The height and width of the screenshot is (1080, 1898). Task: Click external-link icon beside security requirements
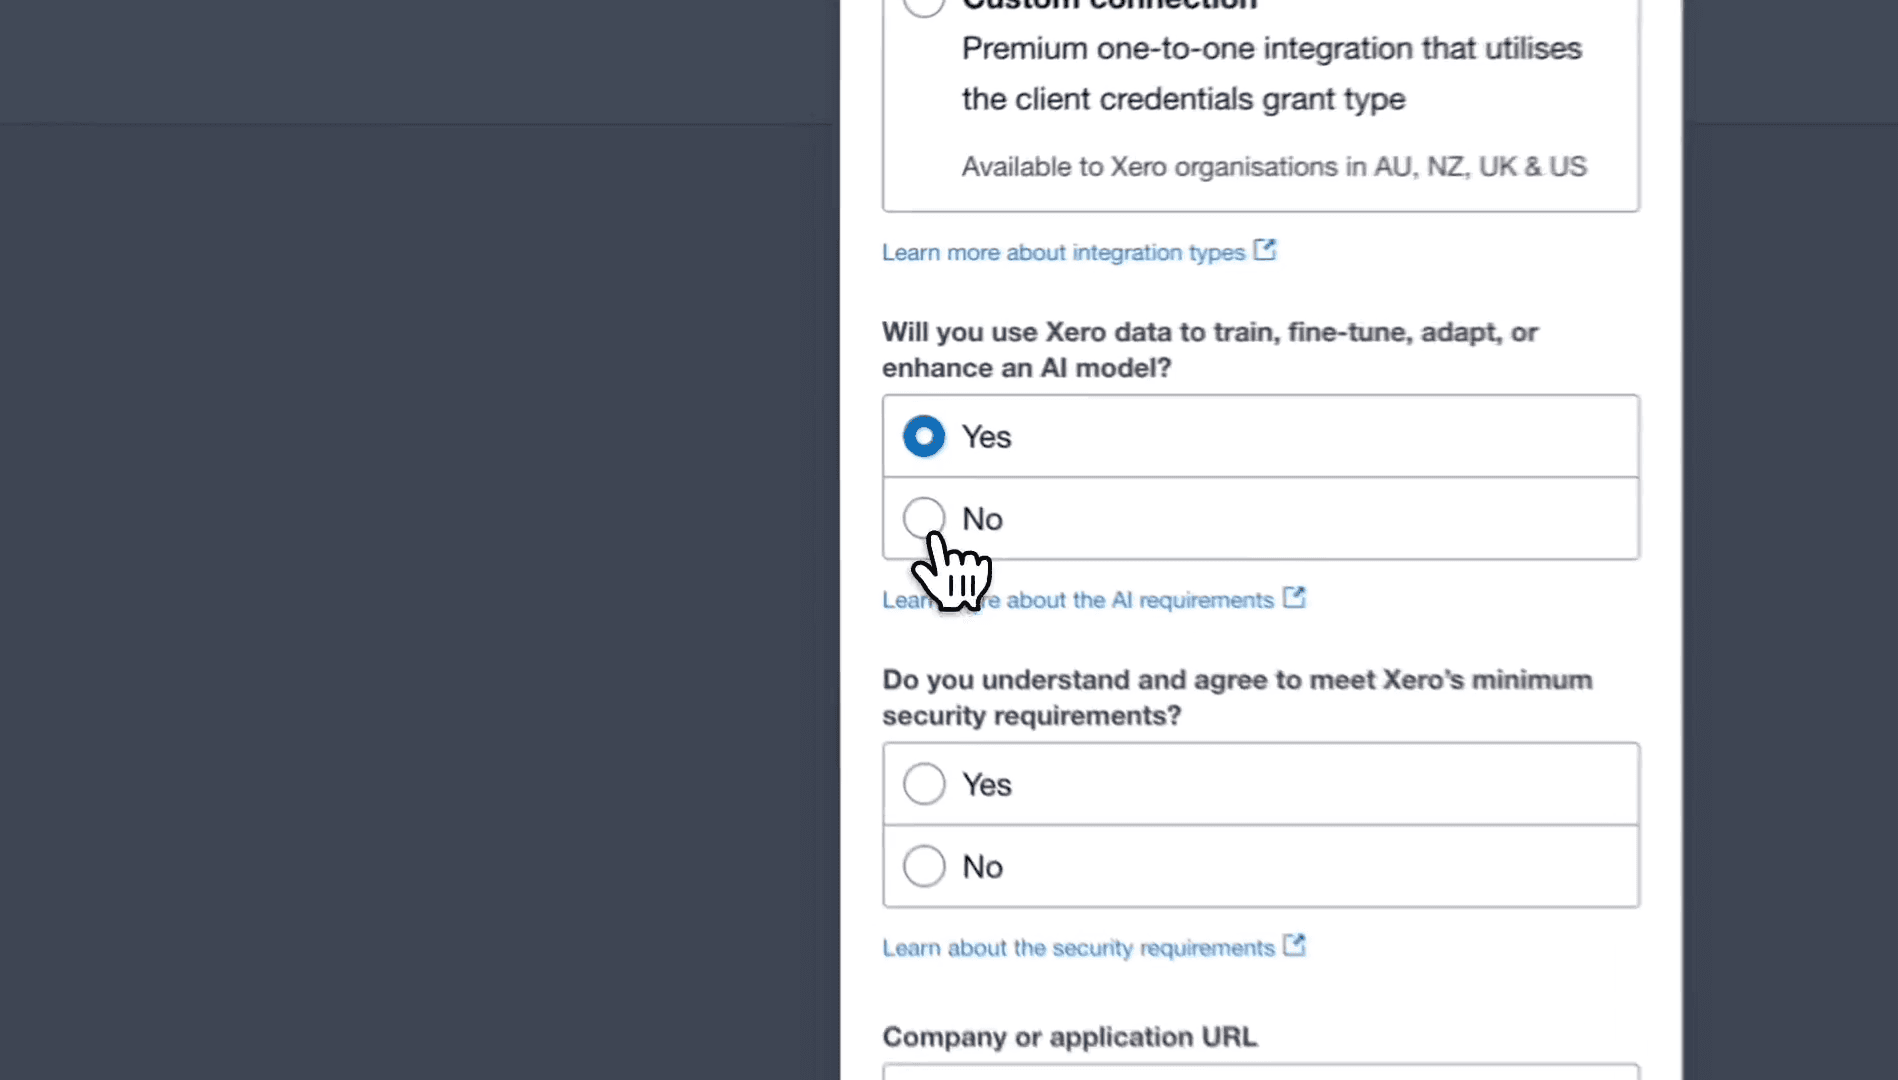pos(1294,946)
